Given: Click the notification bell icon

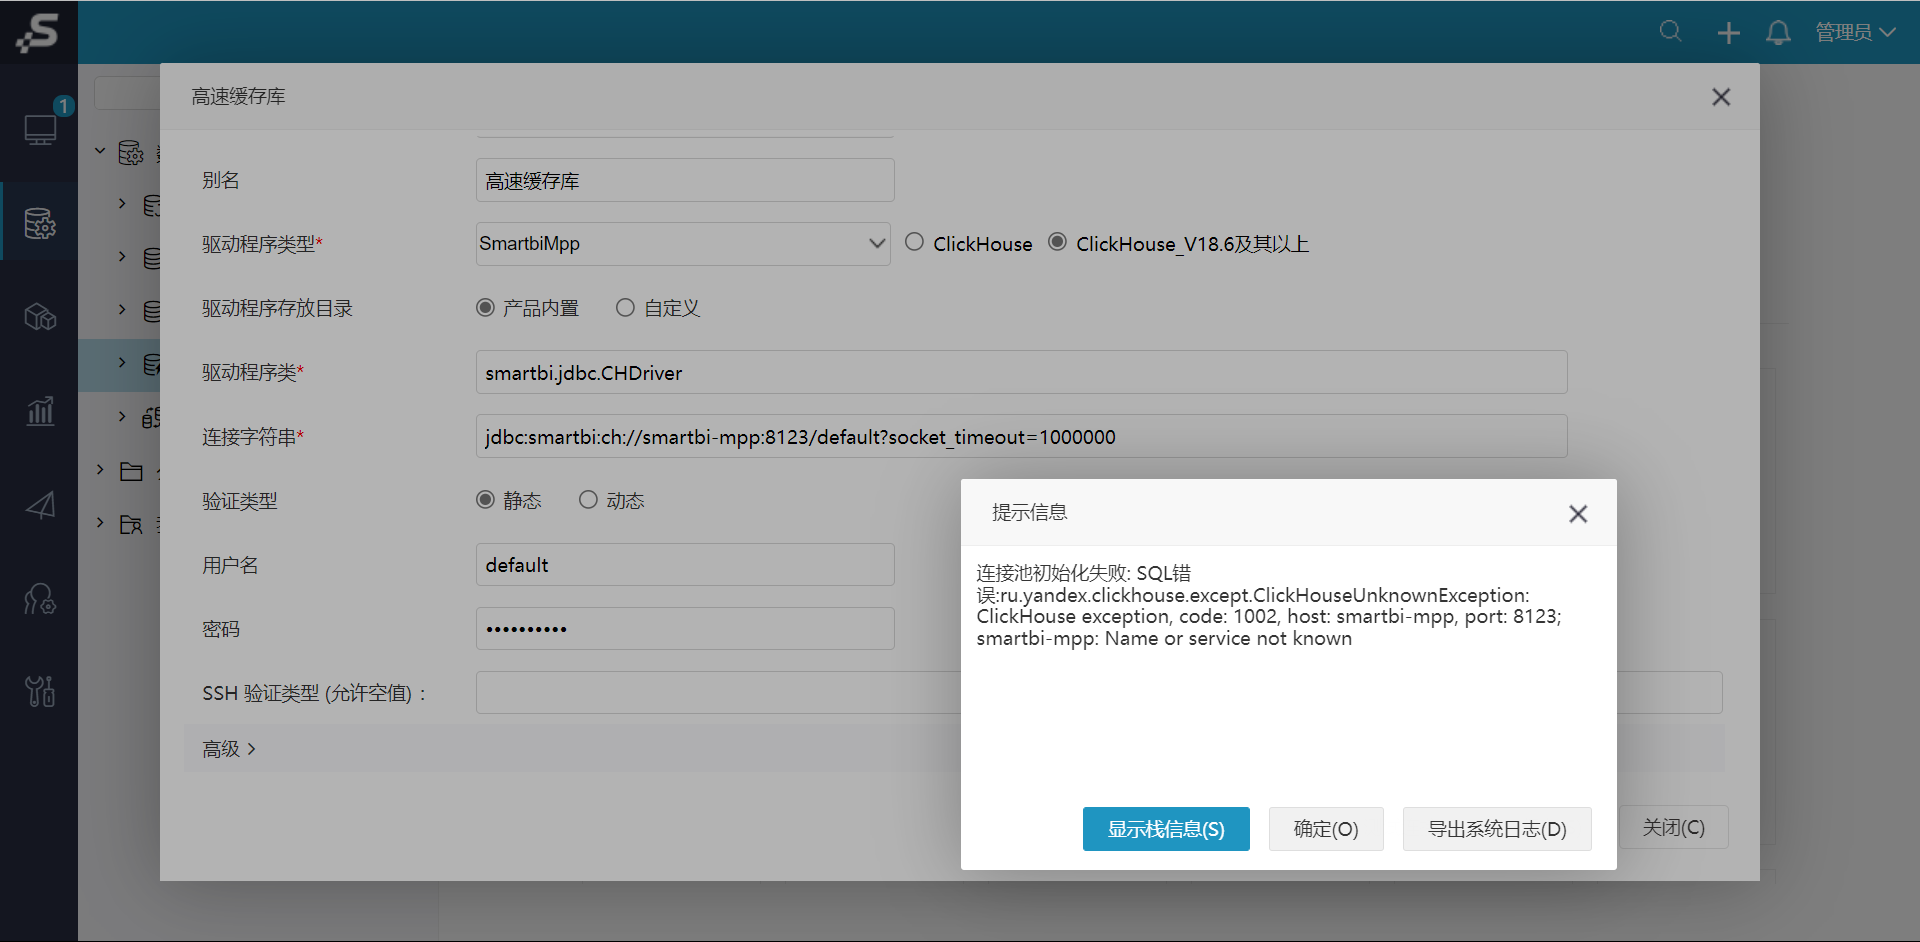Looking at the screenshot, I should [1778, 33].
